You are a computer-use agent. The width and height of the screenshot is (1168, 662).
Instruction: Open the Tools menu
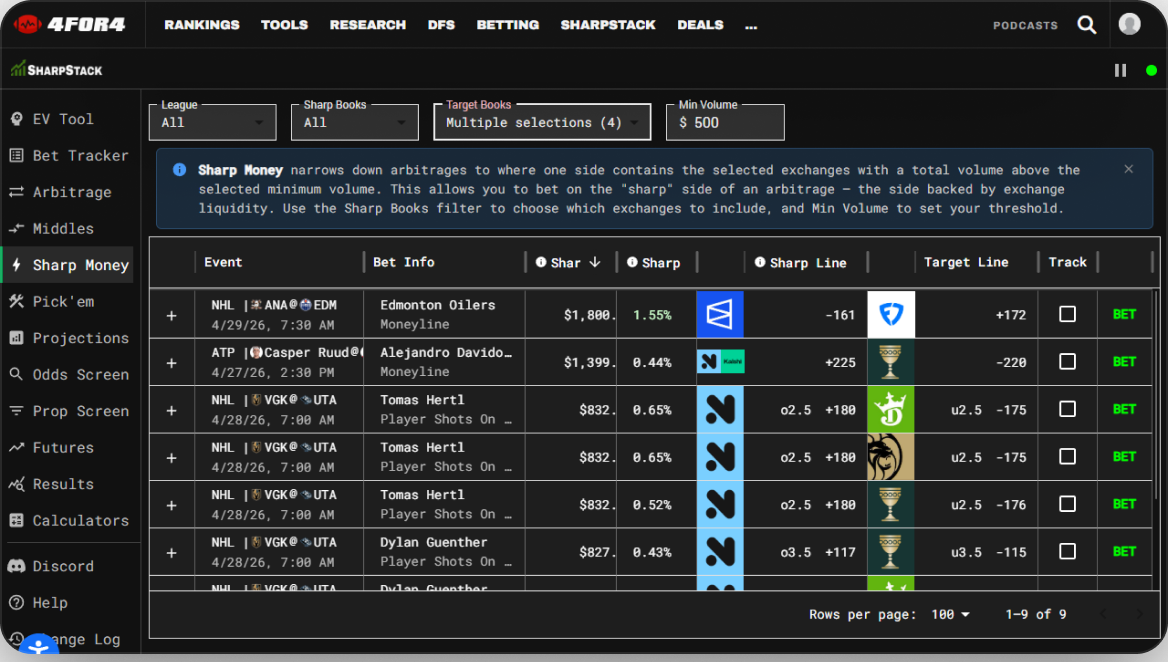(285, 25)
